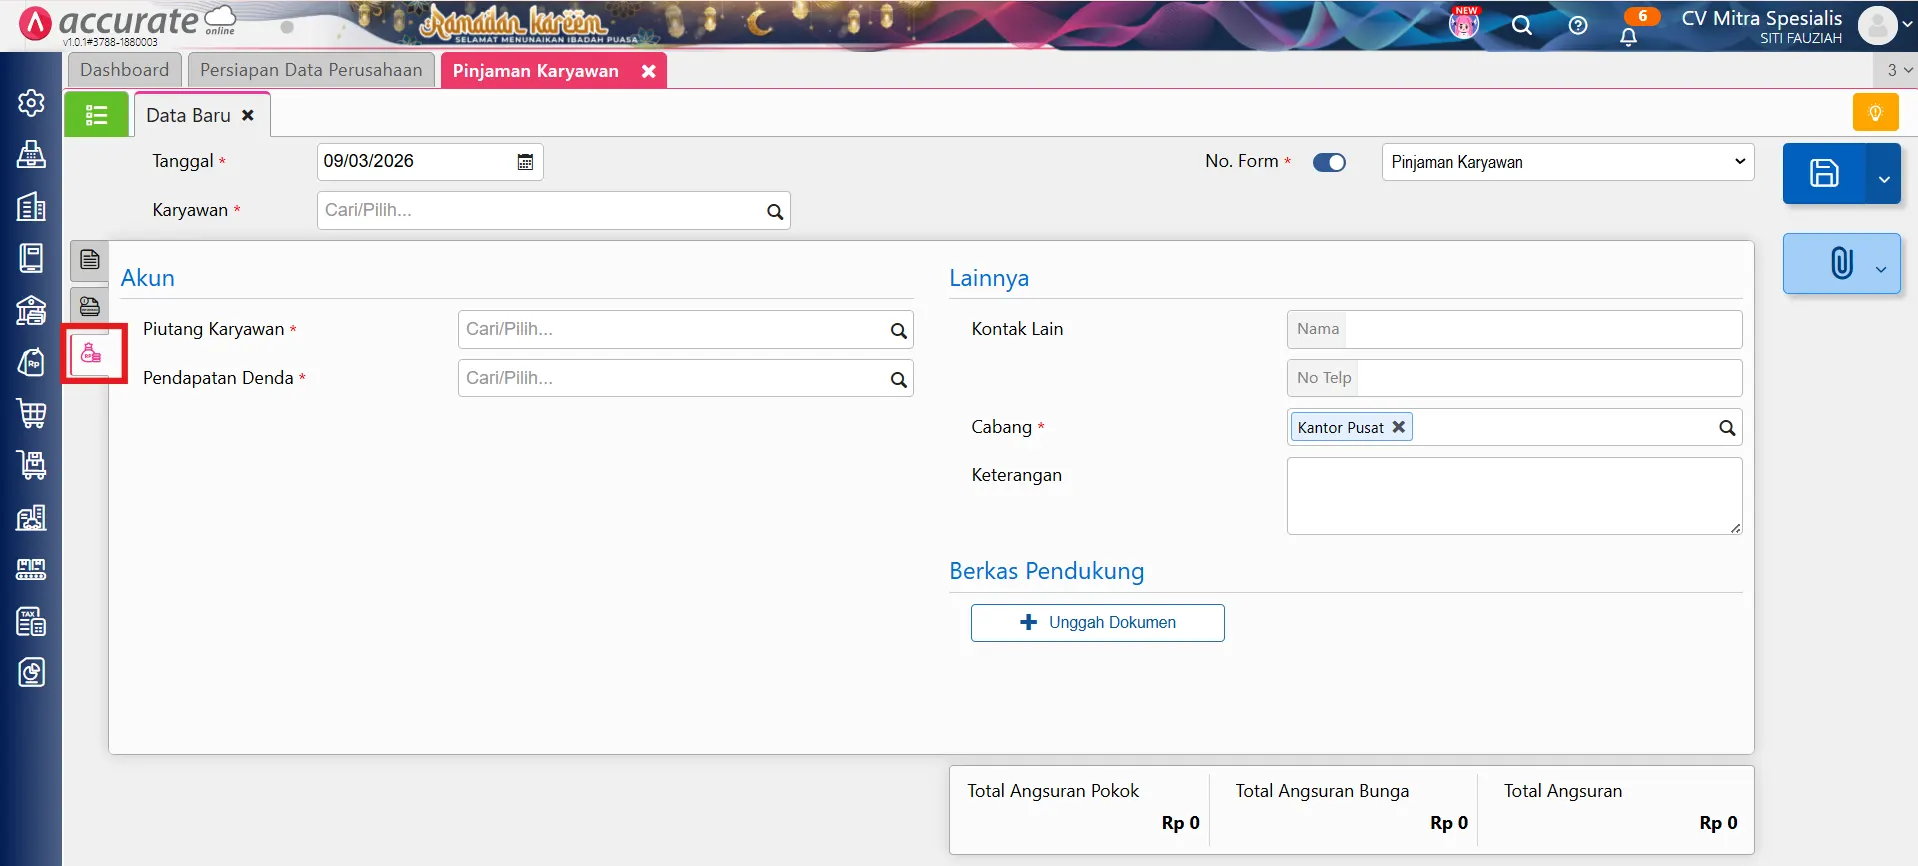Click the search magnifier in the header

[x=1521, y=26]
